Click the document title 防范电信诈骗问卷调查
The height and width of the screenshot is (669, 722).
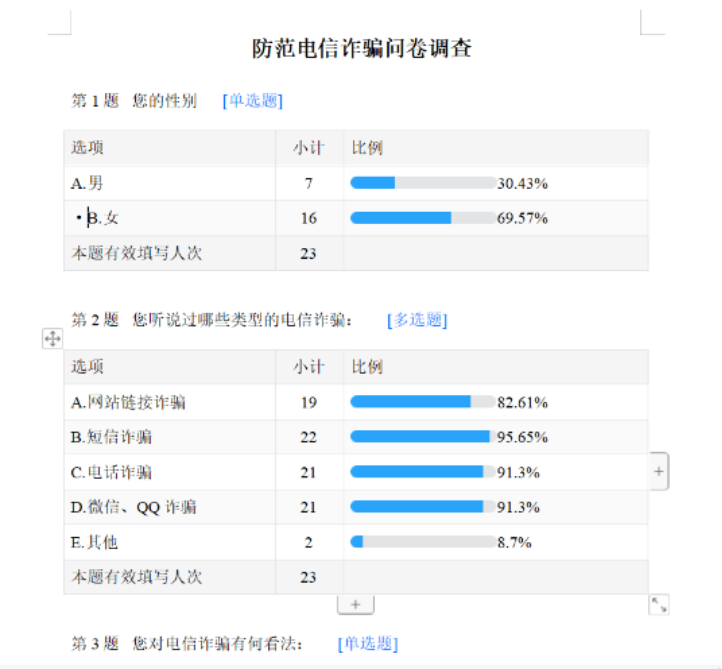pos(361,48)
